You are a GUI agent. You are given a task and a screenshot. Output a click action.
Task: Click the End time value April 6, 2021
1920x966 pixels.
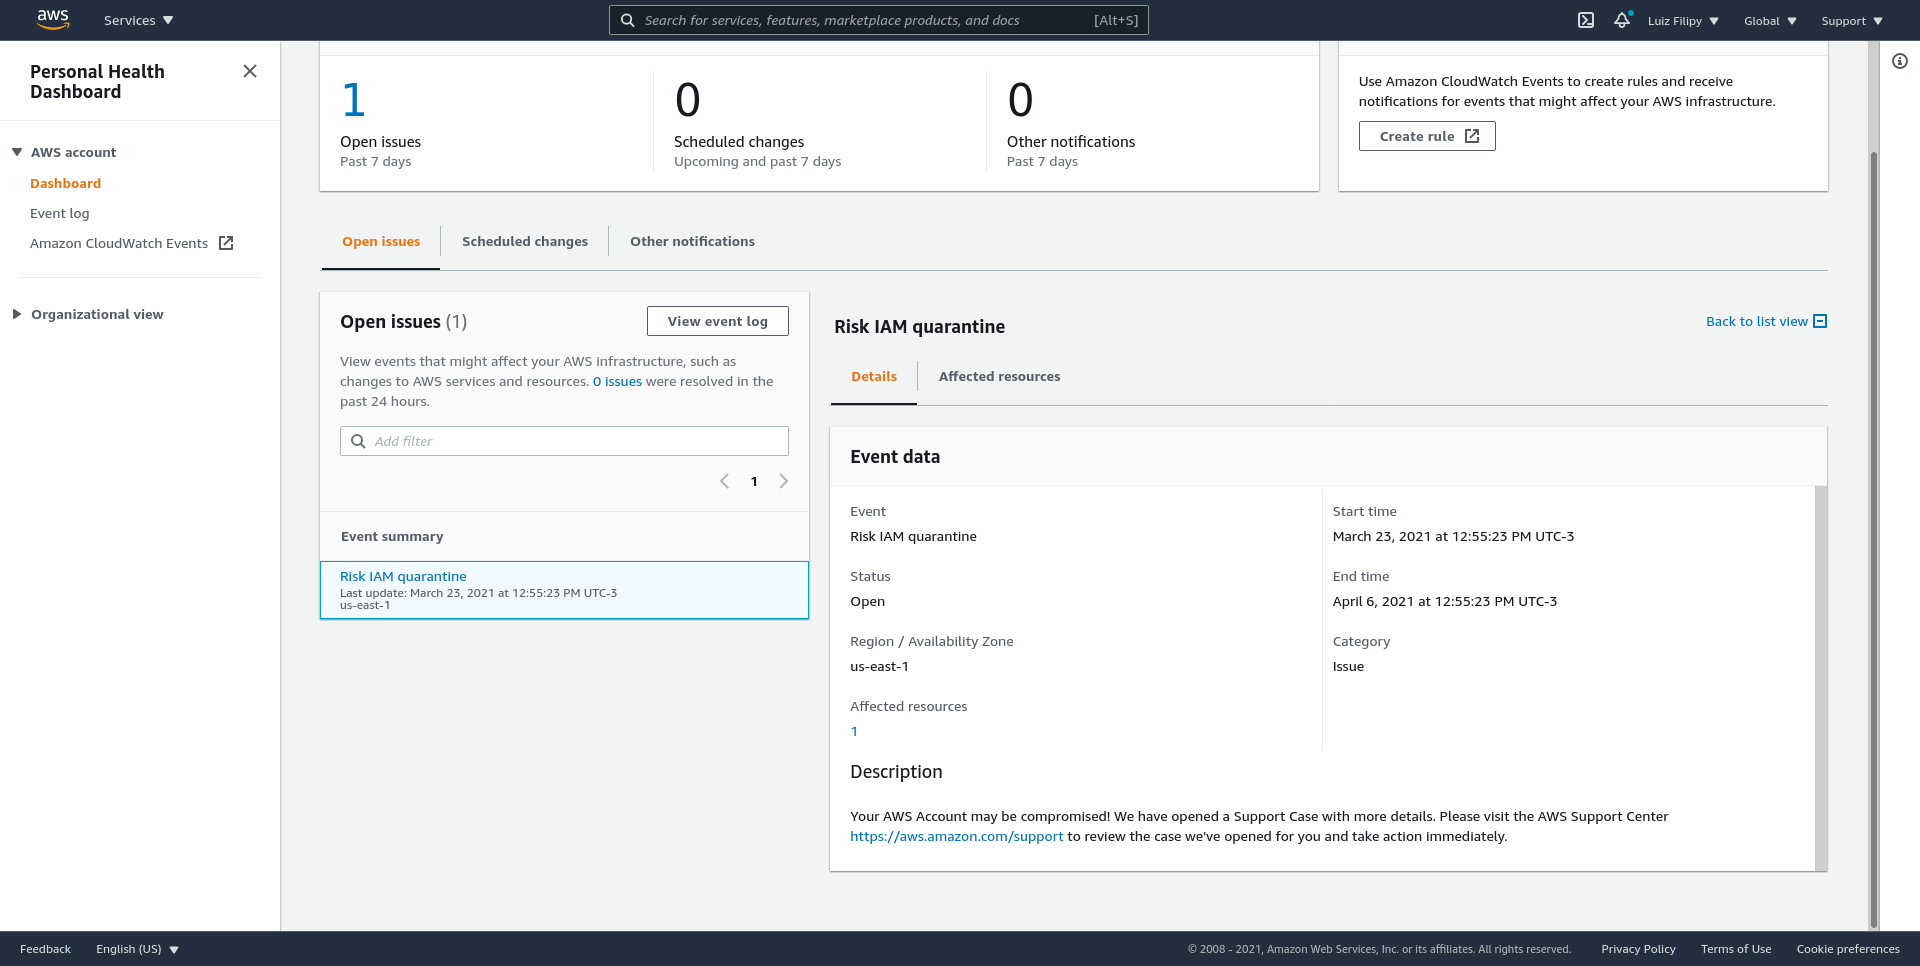1445,601
